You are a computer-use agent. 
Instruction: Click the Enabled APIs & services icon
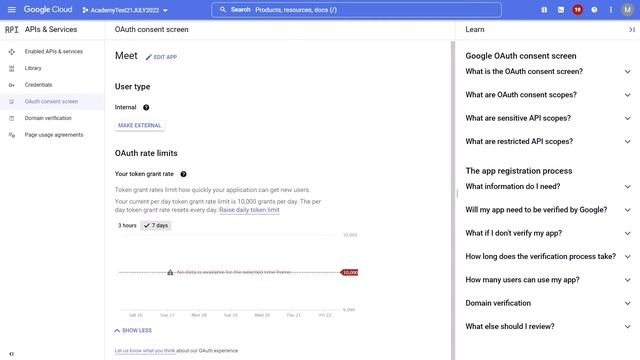click(x=11, y=52)
